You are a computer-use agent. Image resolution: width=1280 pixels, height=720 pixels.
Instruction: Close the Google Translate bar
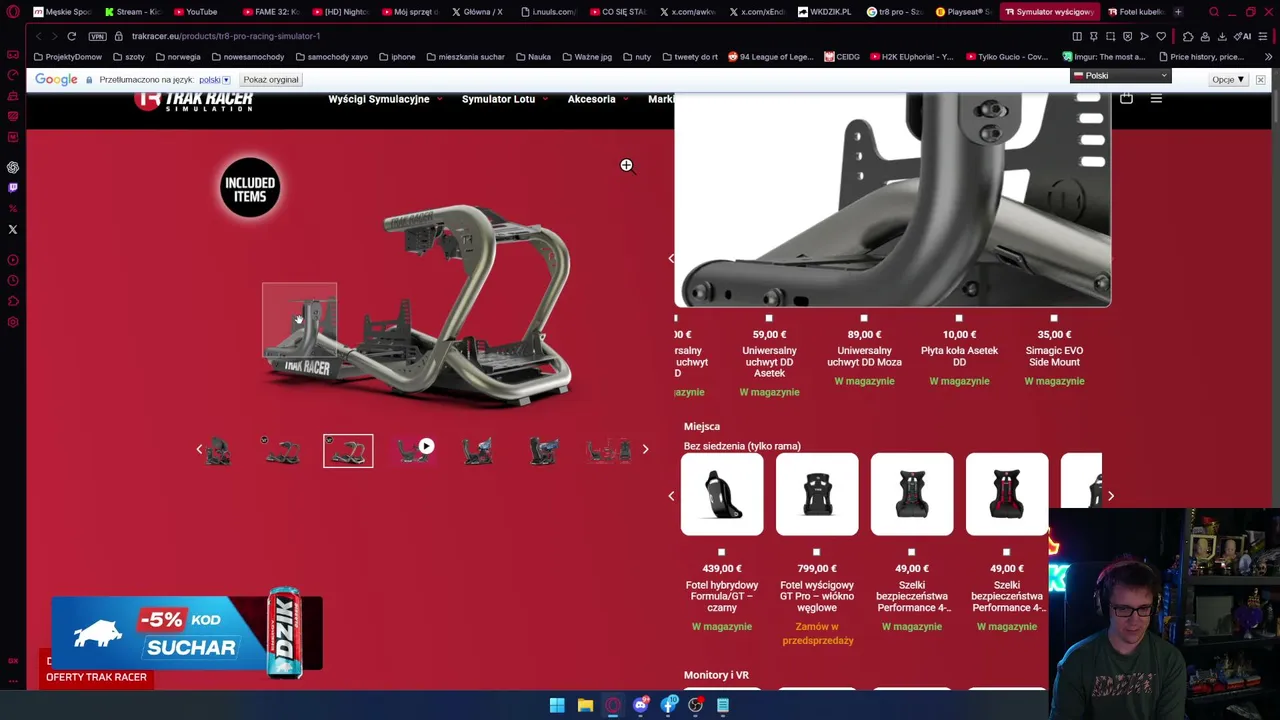(x=1260, y=80)
